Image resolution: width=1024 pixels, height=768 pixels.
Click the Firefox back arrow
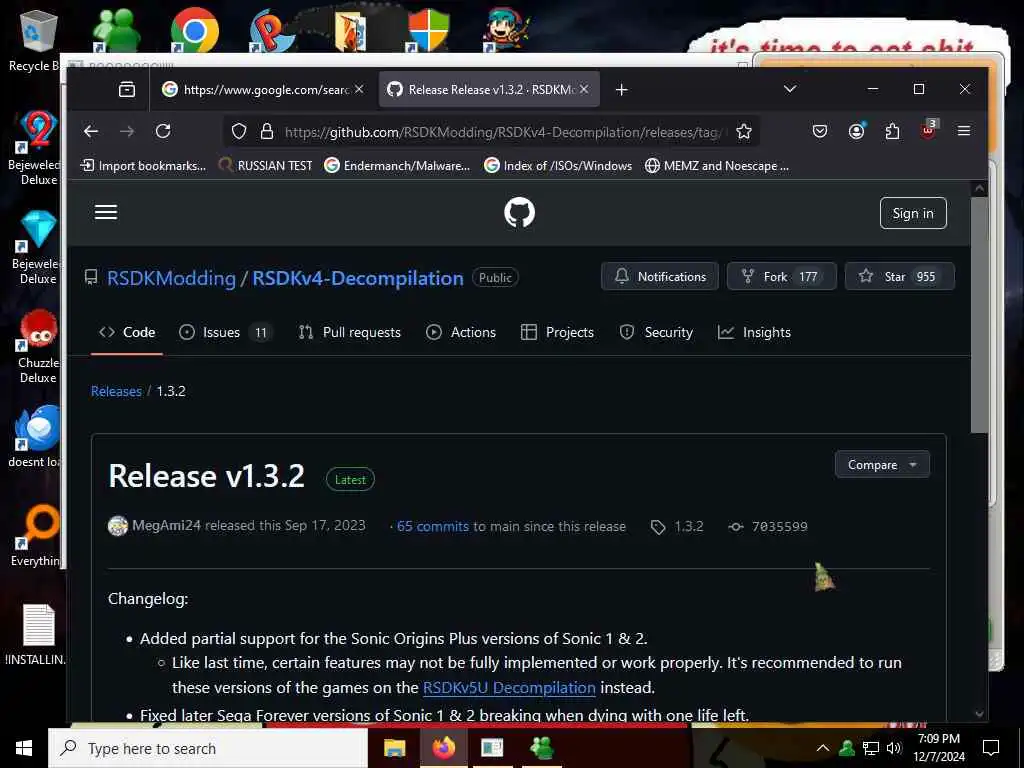tap(91, 131)
